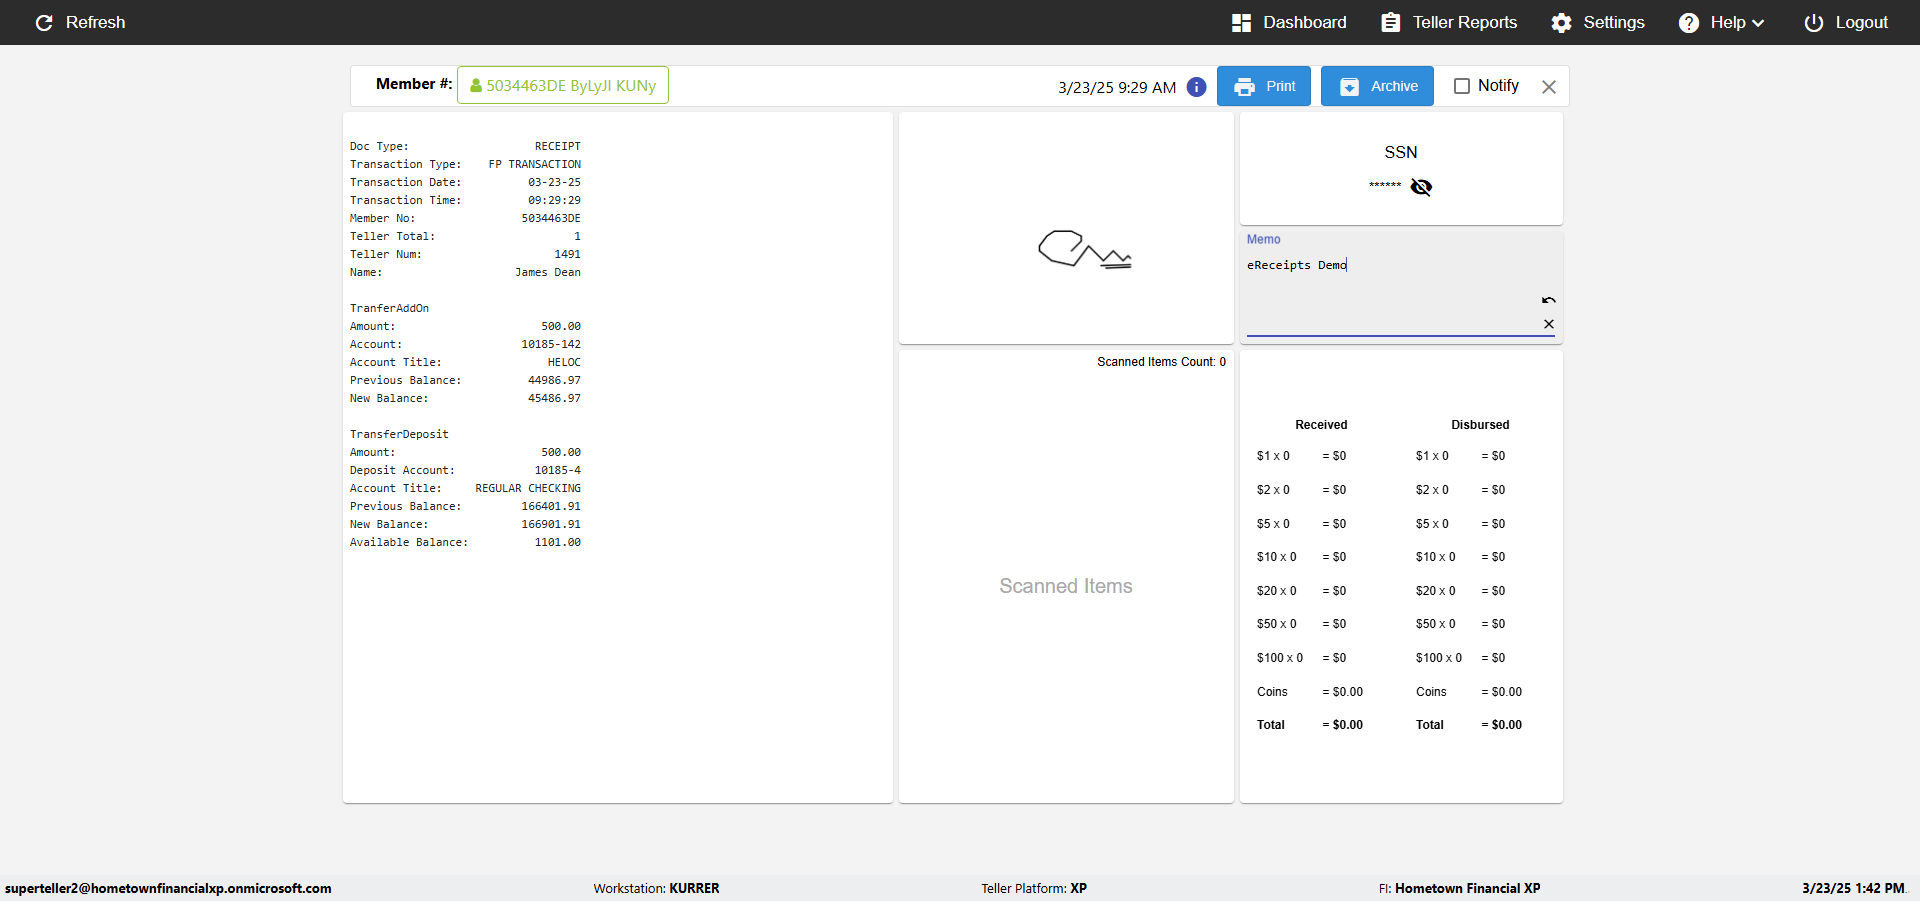Open the Dashboard page
This screenshot has width=1920, height=901.
pyautogui.click(x=1289, y=22)
